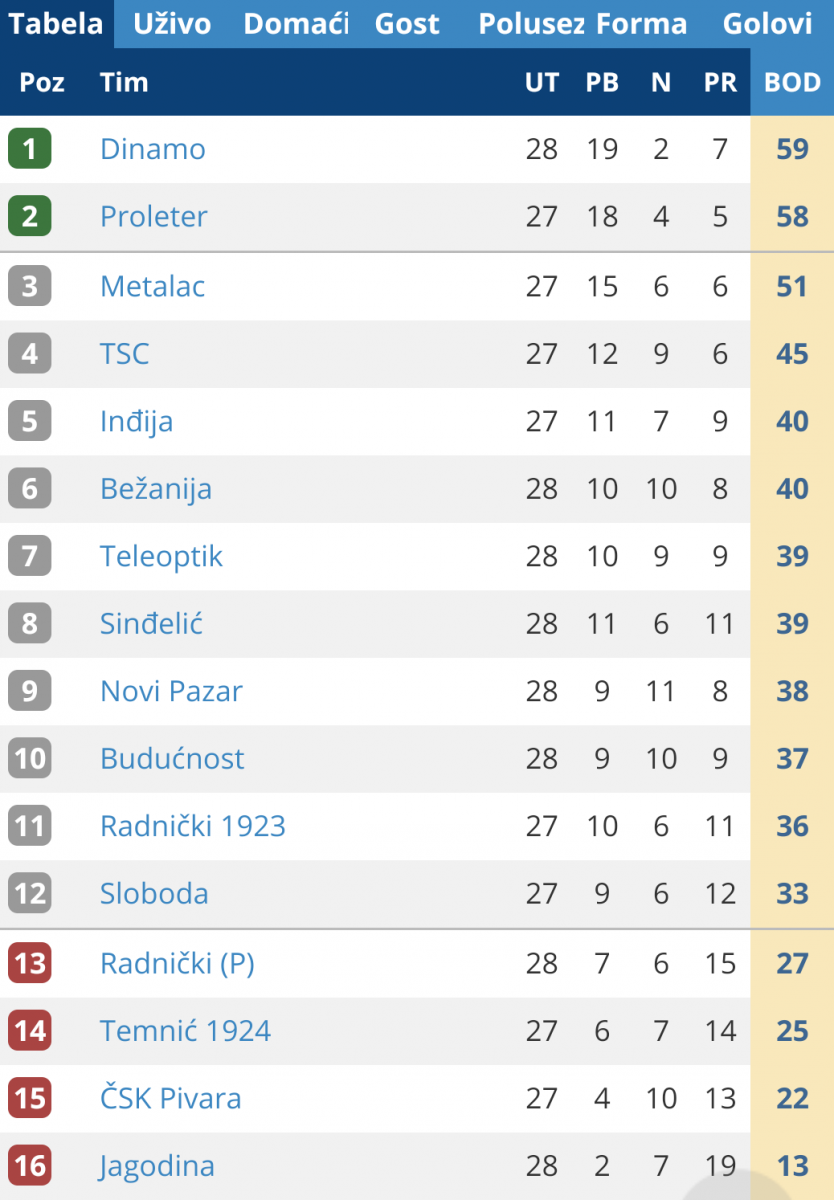Click the ČSK Pivara team link
The image size is (834, 1200).
(x=170, y=1098)
